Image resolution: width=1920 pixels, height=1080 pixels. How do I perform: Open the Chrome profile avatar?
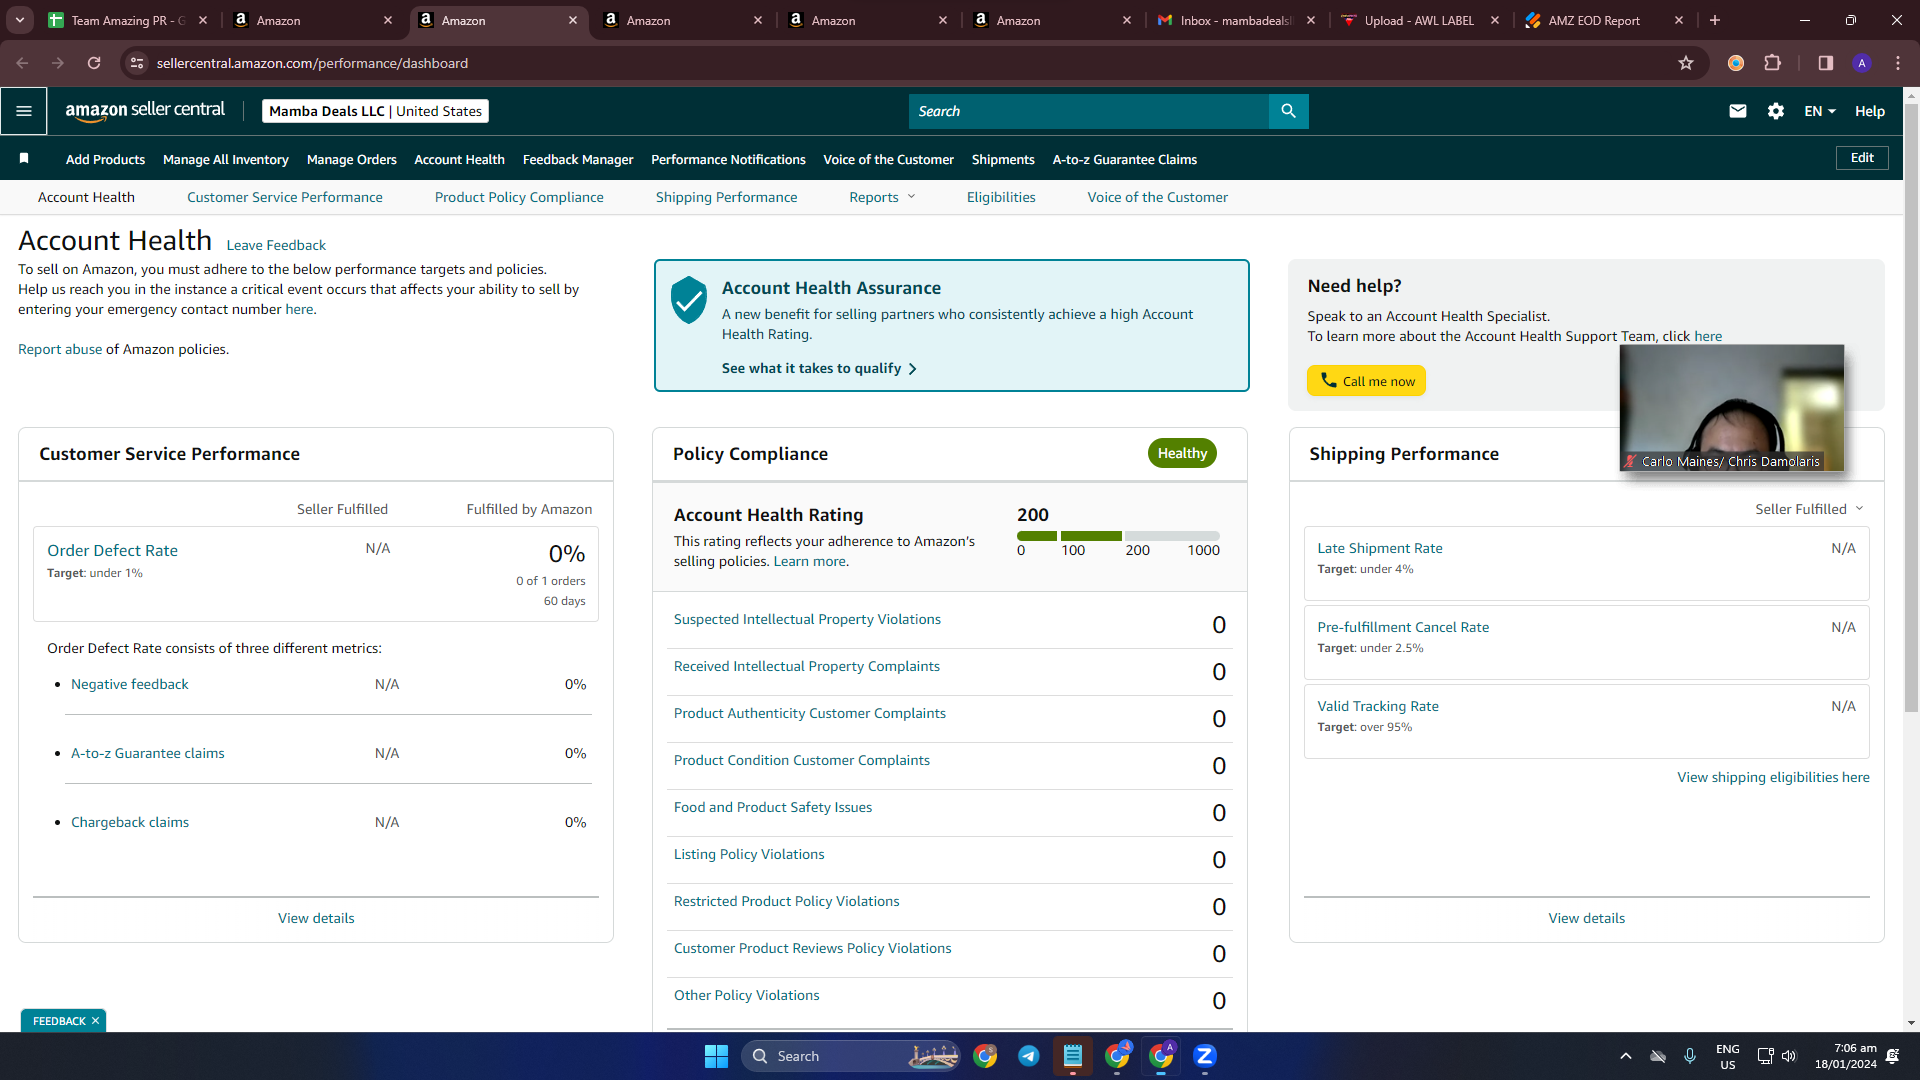point(1862,63)
